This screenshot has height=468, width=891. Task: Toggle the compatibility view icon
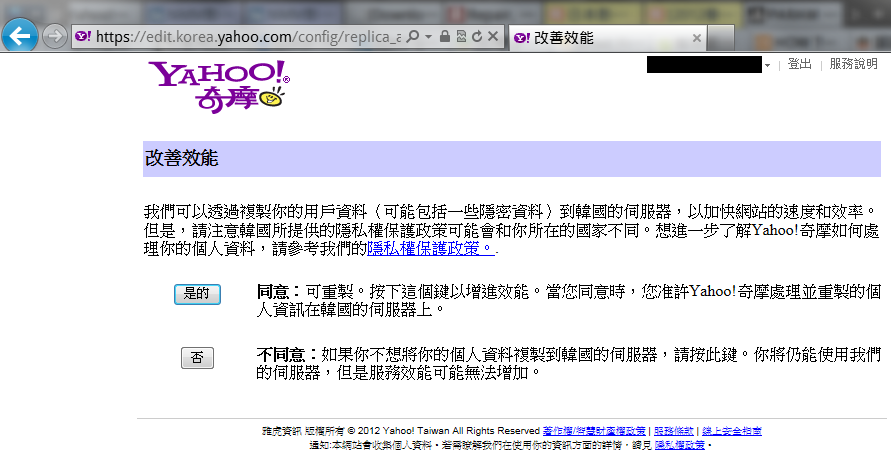pyautogui.click(x=461, y=37)
